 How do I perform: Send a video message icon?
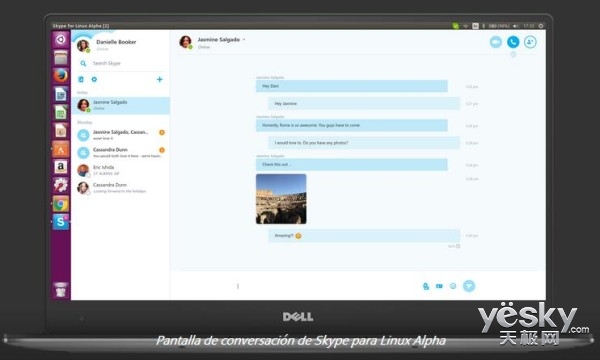click(x=439, y=286)
